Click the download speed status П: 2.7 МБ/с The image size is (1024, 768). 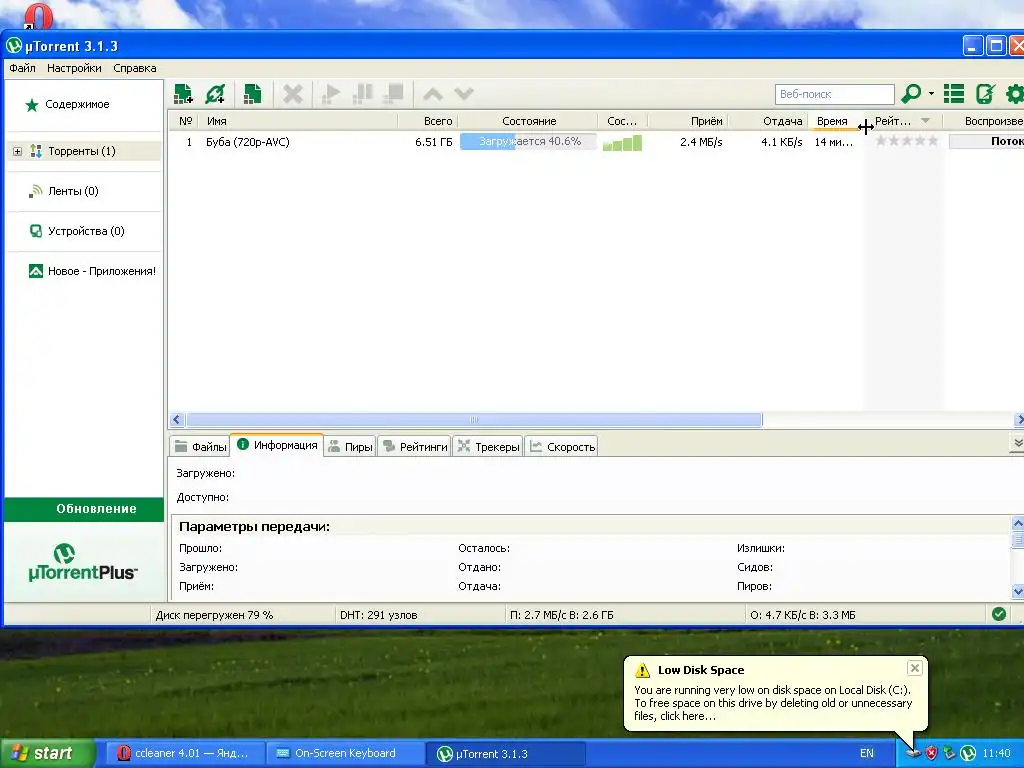point(562,615)
